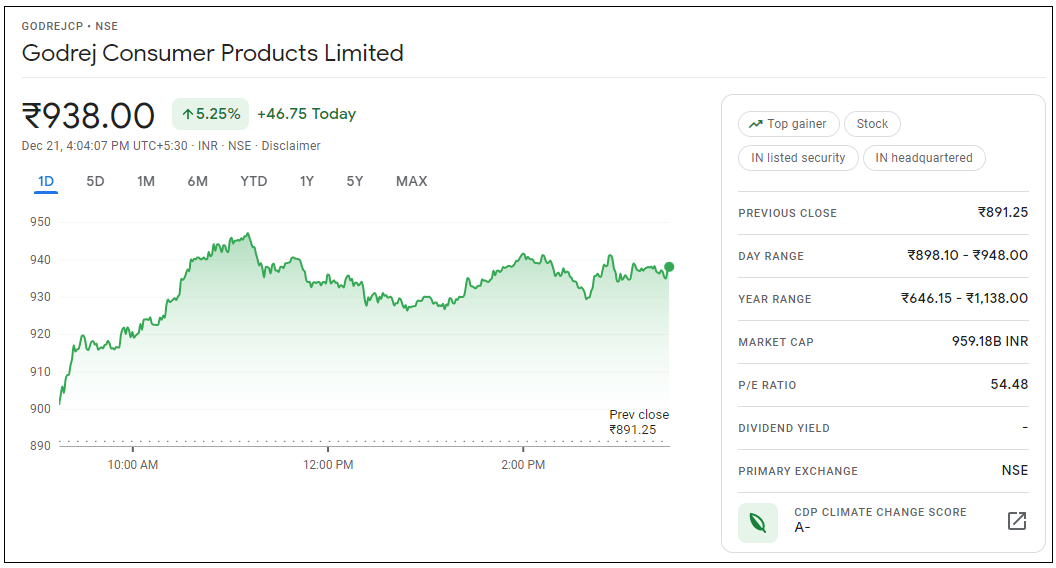
Task: Click the green leaf climate icon
Action: (x=758, y=523)
